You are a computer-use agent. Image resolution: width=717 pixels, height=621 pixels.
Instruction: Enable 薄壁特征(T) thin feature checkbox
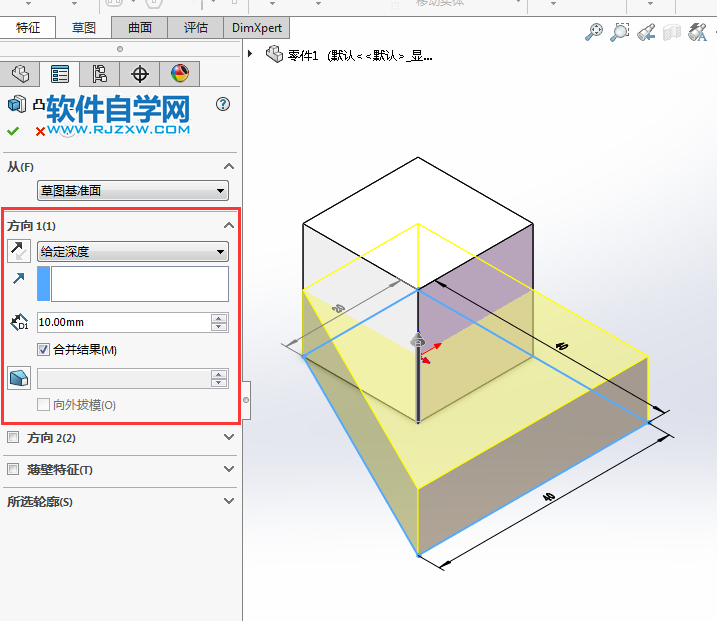[13, 469]
